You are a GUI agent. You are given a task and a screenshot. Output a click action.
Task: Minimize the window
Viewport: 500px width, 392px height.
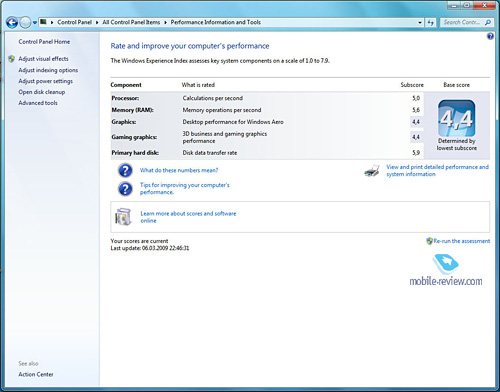click(454, 5)
